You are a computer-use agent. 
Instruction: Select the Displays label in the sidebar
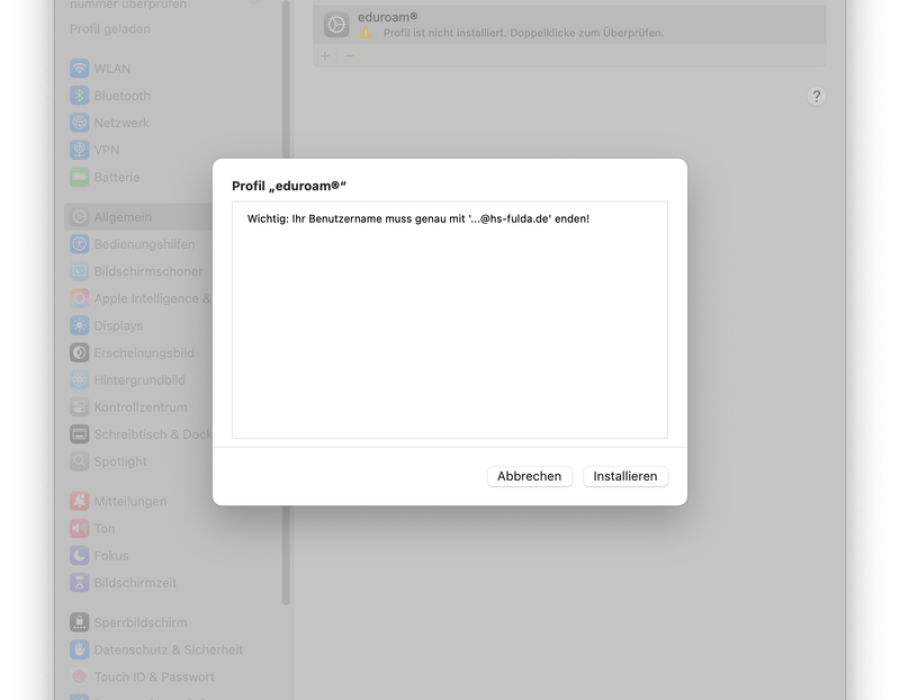(118, 325)
